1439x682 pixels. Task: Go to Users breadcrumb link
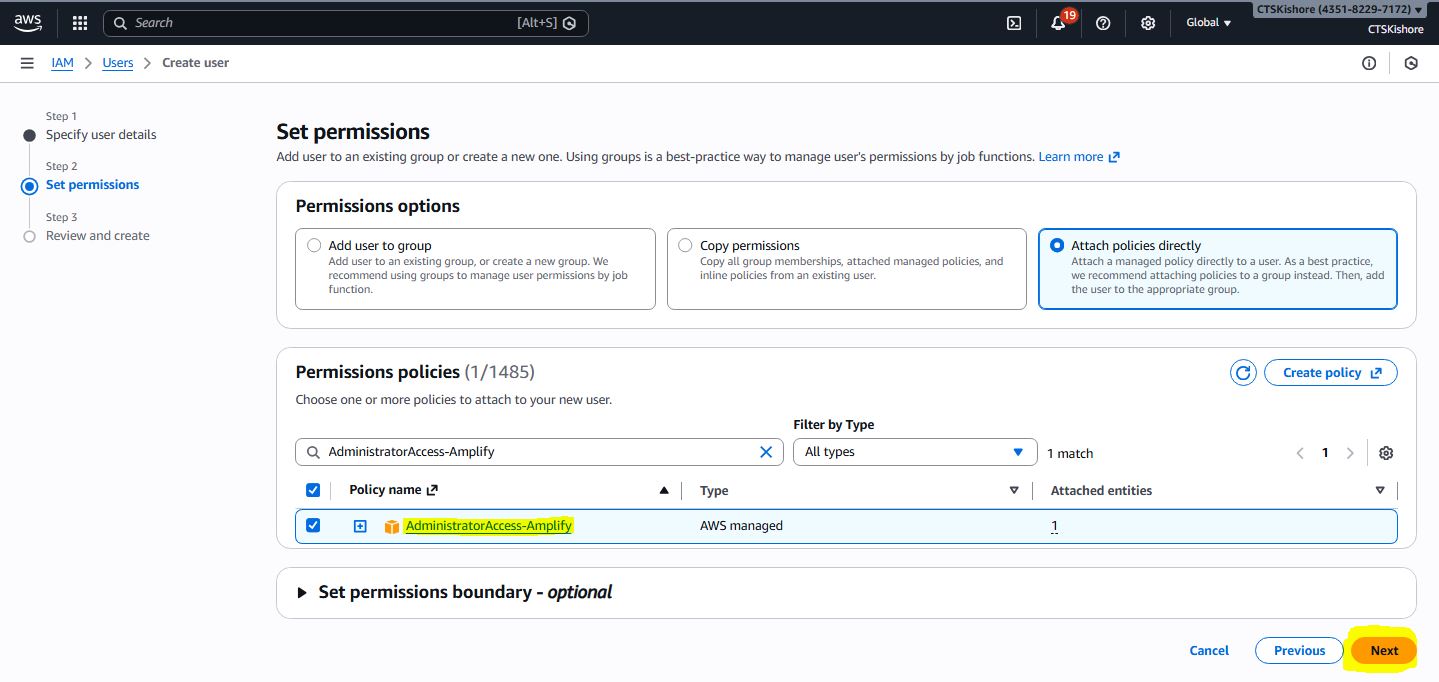(x=118, y=63)
